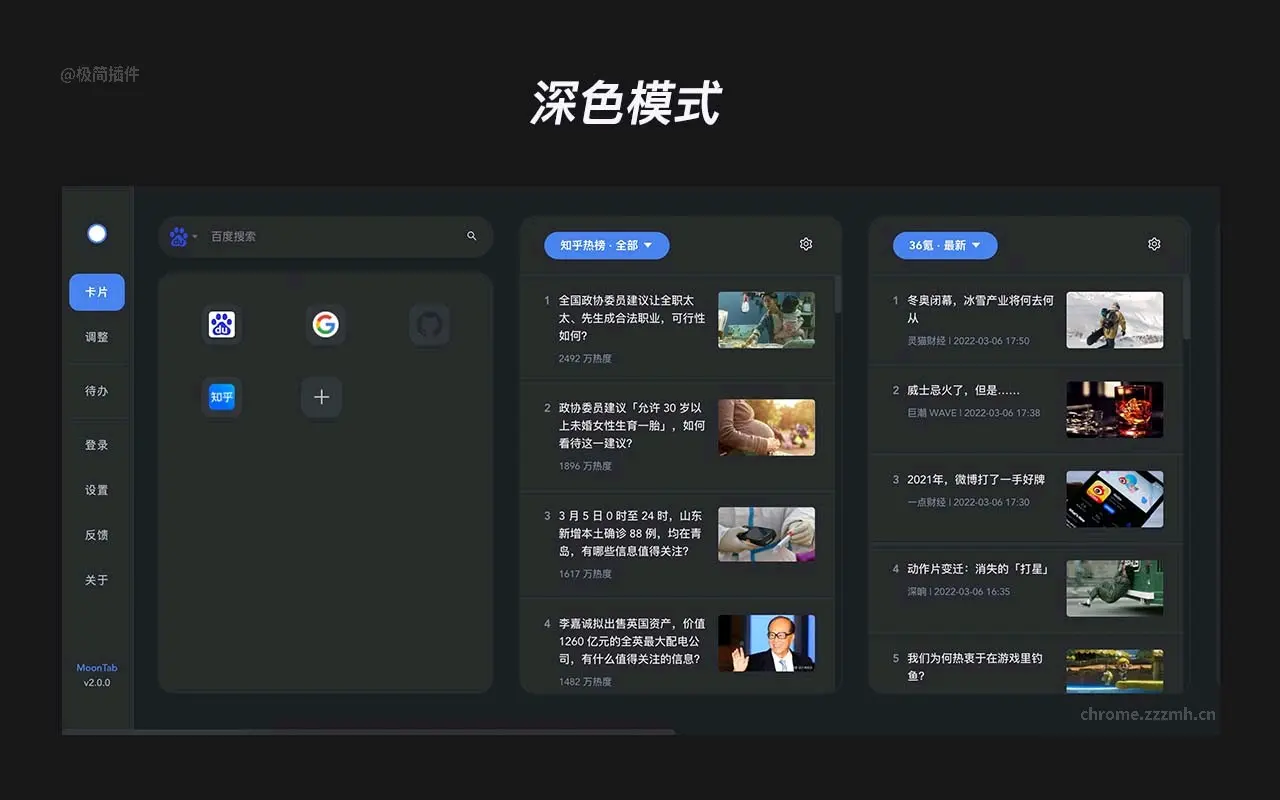Expand the search engine dropdown arrow
Image resolution: width=1280 pixels, height=800 pixels.
[x=197, y=236]
